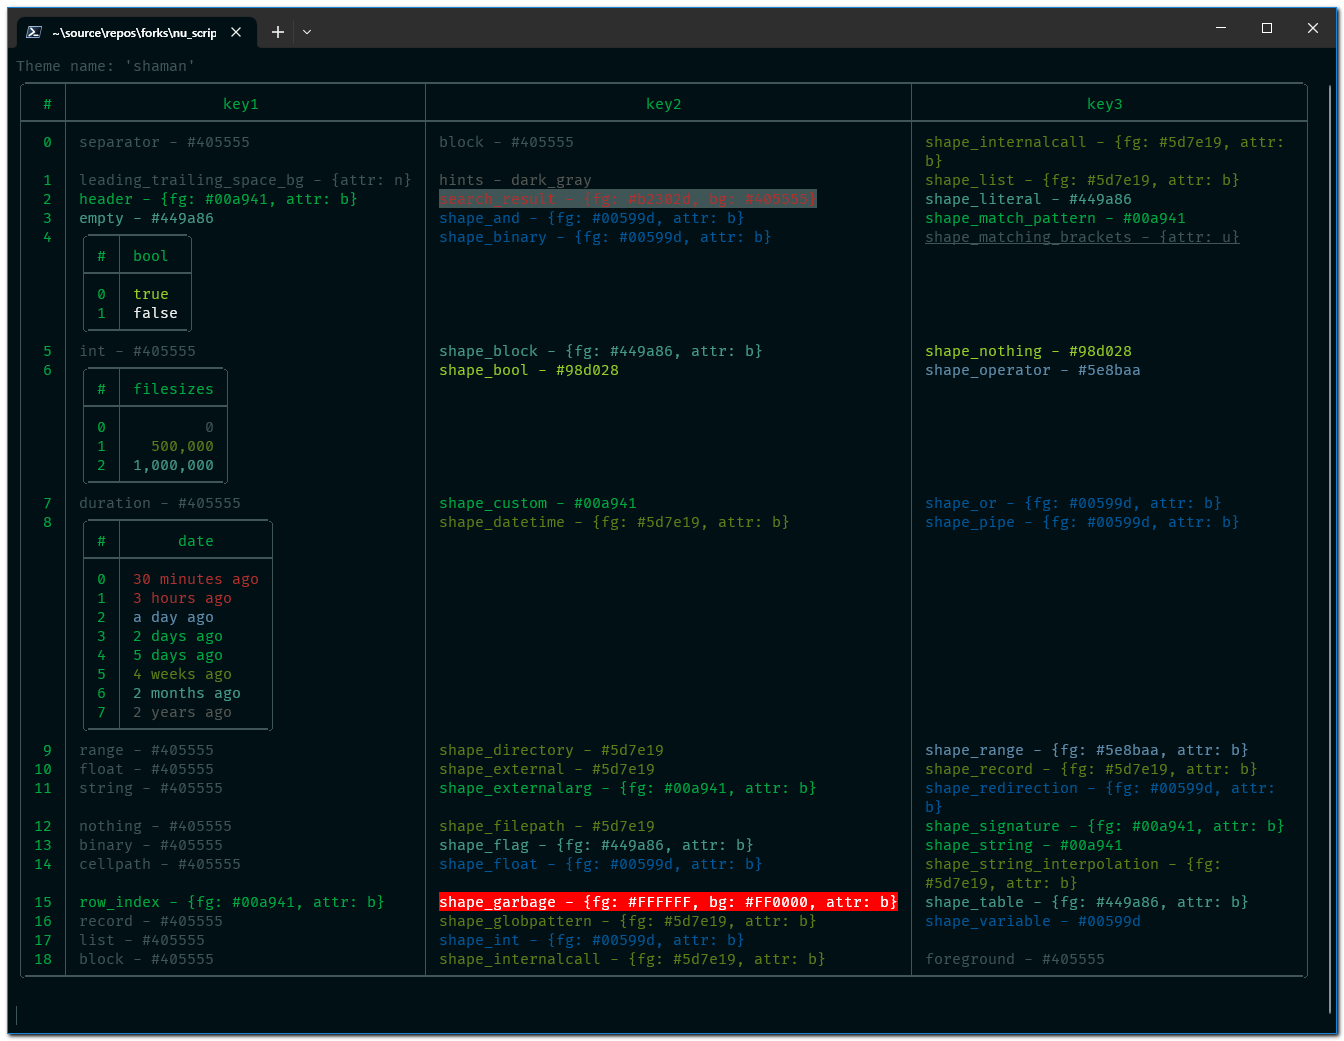Click 'empty - #449a86' text
1344x1041 pixels.
coord(147,218)
